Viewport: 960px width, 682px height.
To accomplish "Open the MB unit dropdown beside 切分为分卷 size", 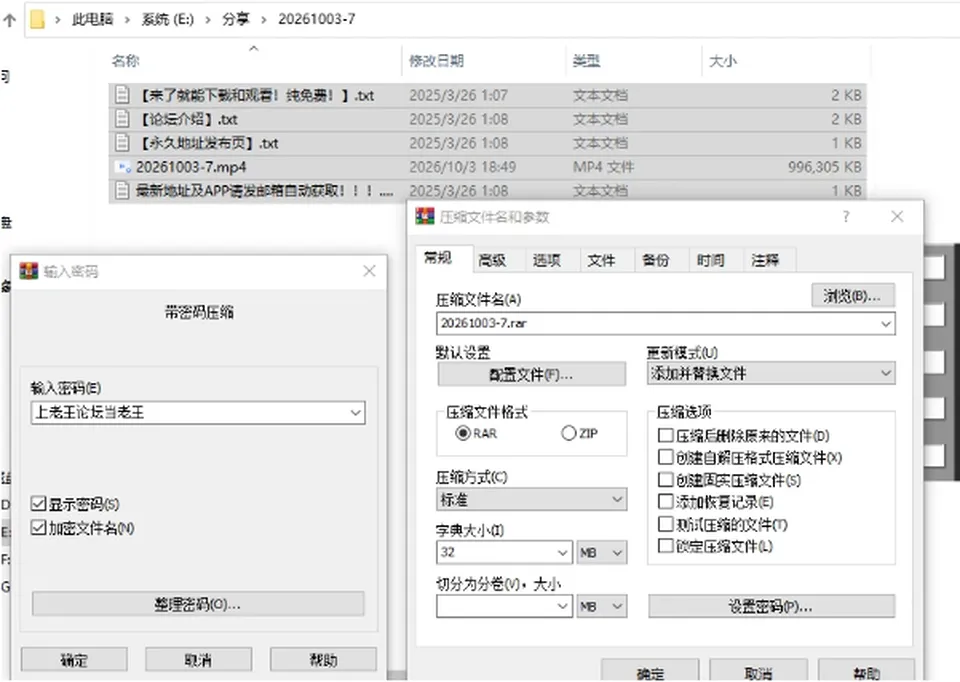I will (x=601, y=607).
